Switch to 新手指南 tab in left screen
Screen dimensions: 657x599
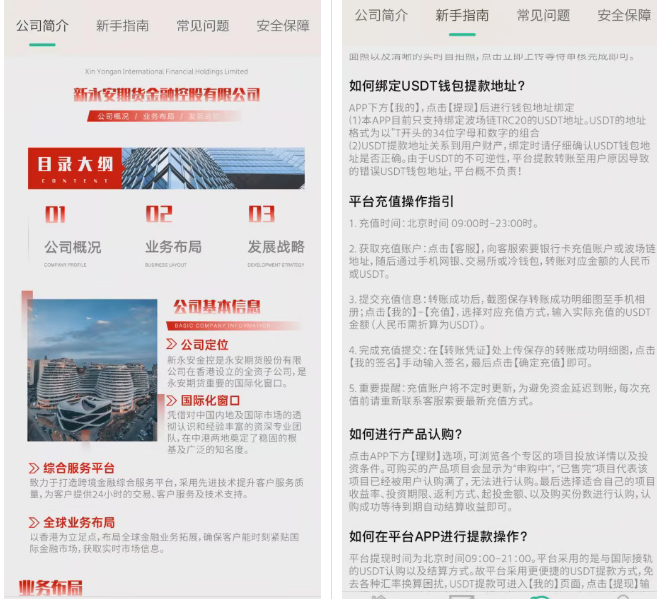click(x=122, y=25)
